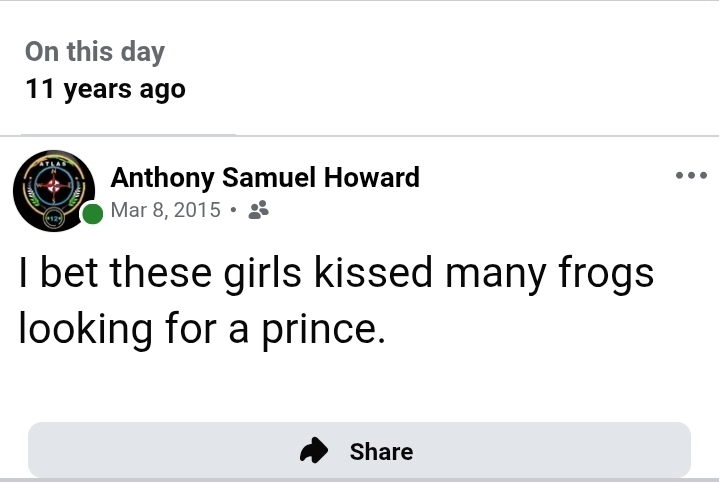The width and height of the screenshot is (720, 482).
Task: Click the "looking for a prince." line
Action: pos(201,328)
